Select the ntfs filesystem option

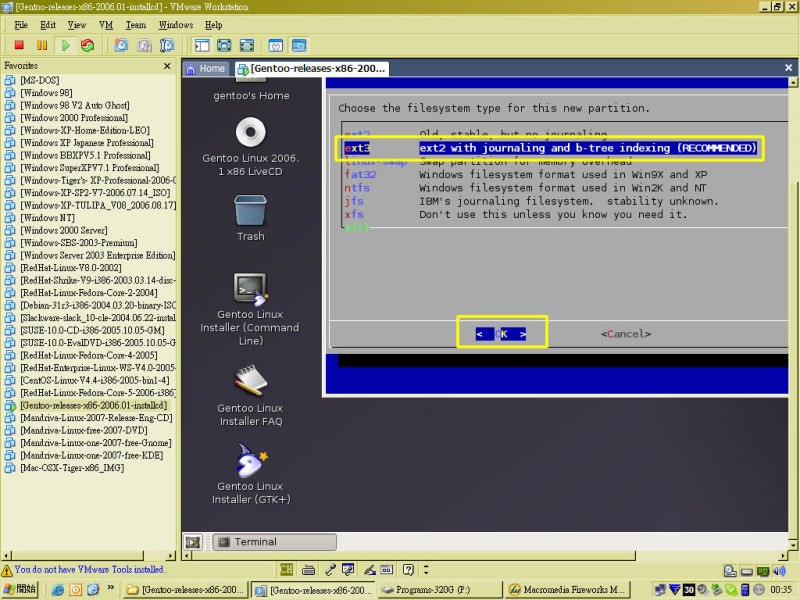(525, 188)
